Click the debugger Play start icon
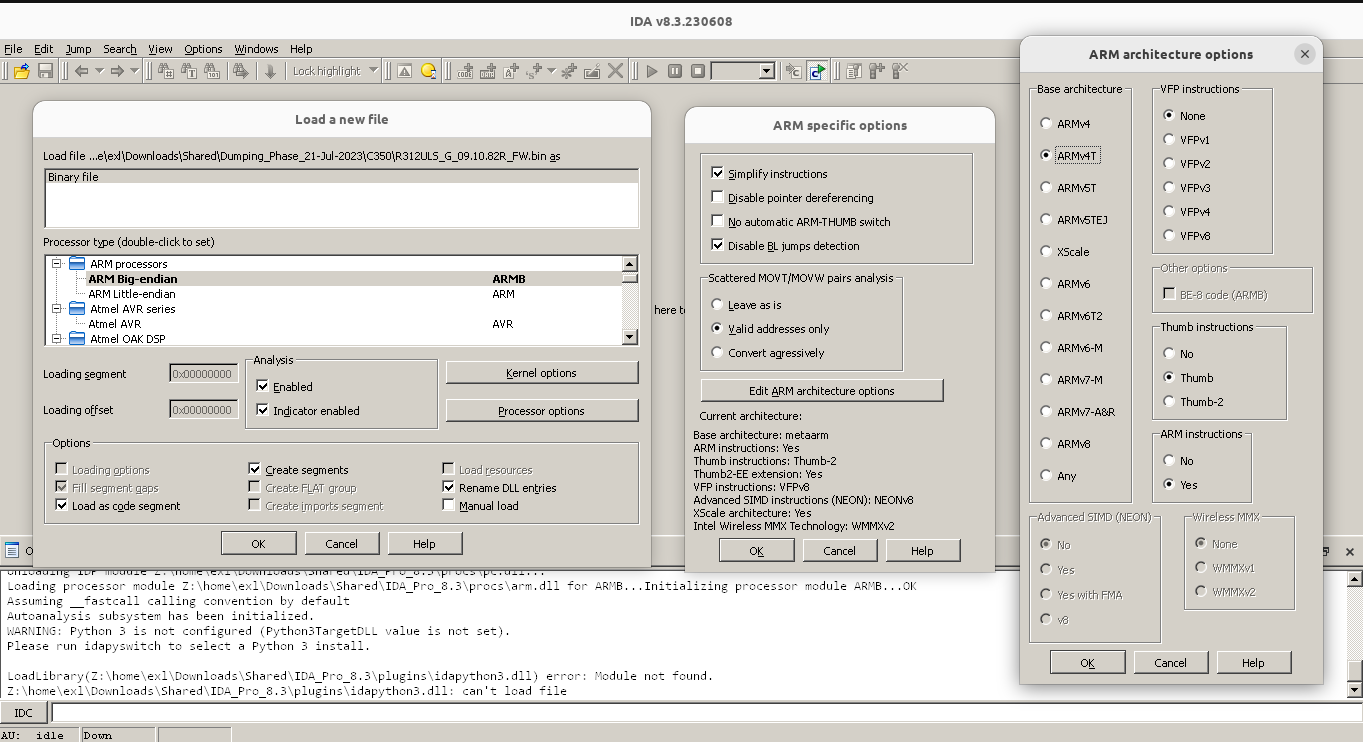This screenshot has height=742, width=1363. click(x=652, y=71)
